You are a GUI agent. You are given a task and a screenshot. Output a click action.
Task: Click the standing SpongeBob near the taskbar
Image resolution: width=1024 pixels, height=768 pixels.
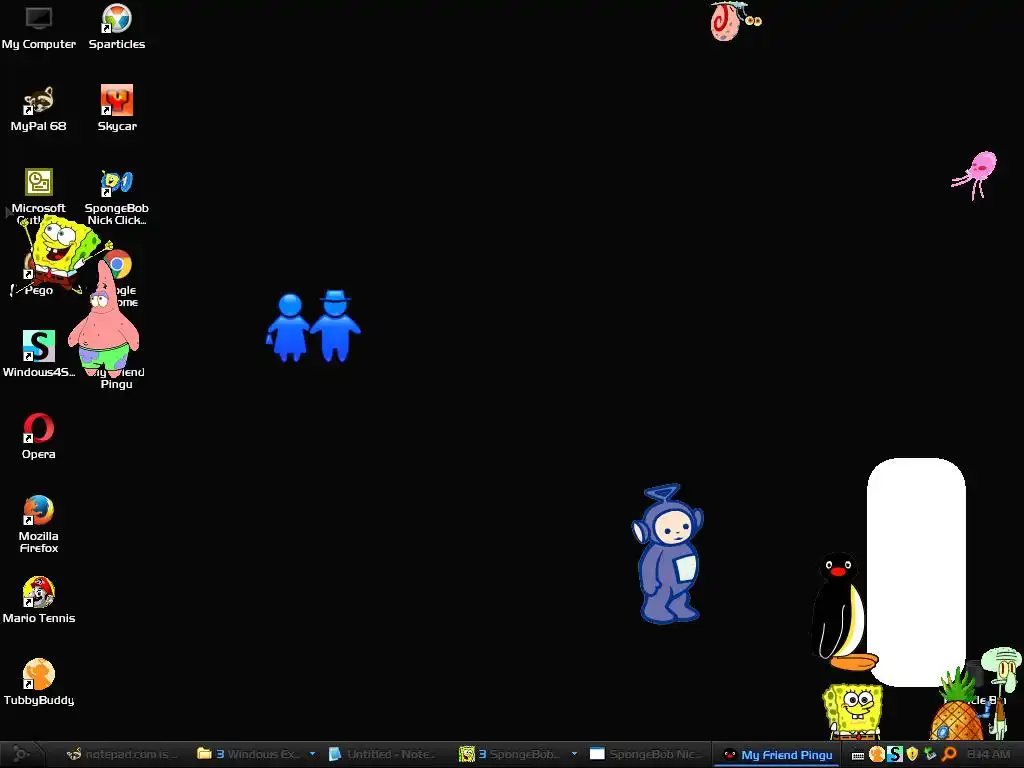click(x=852, y=712)
